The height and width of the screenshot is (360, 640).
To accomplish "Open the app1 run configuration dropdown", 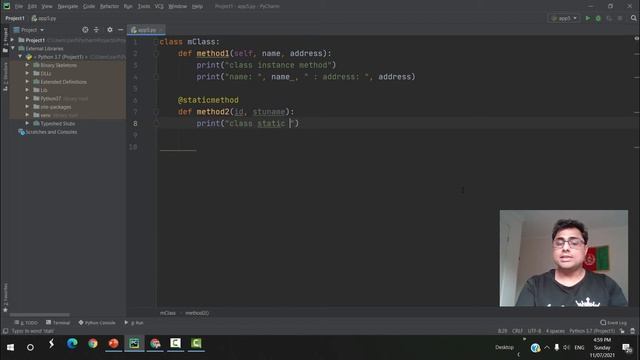I will tap(564, 18).
